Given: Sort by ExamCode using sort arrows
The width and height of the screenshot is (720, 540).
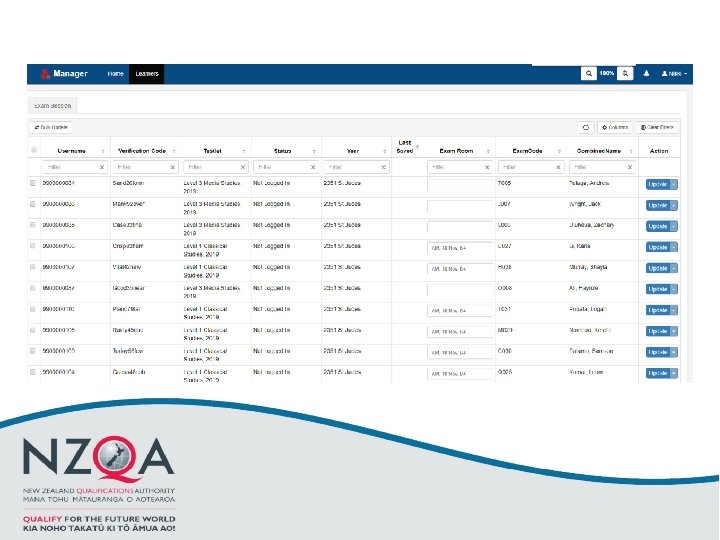Looking at the screenshot, I should click(559, 152).
